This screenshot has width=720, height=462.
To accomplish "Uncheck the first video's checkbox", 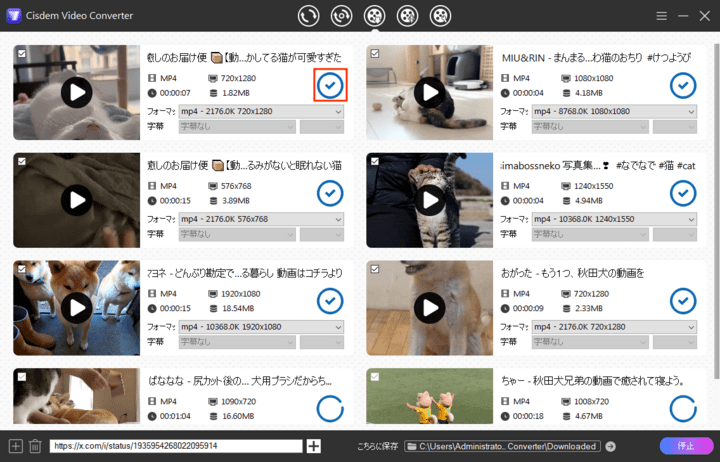I will tap(22, 52).
